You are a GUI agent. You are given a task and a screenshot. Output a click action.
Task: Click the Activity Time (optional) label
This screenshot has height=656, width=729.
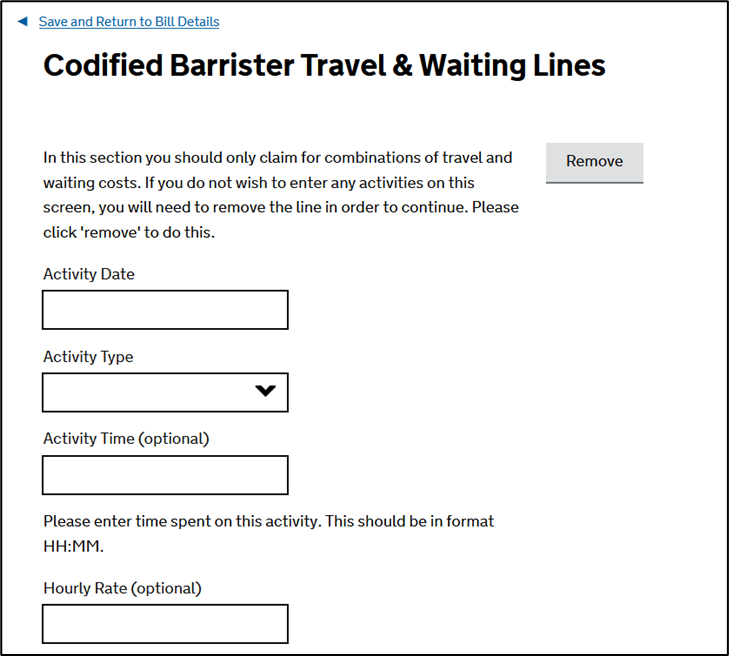click(126, 438)
